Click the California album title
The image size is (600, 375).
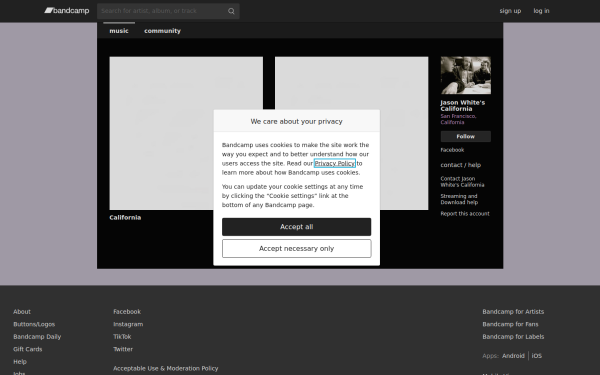tap(125, 217)
